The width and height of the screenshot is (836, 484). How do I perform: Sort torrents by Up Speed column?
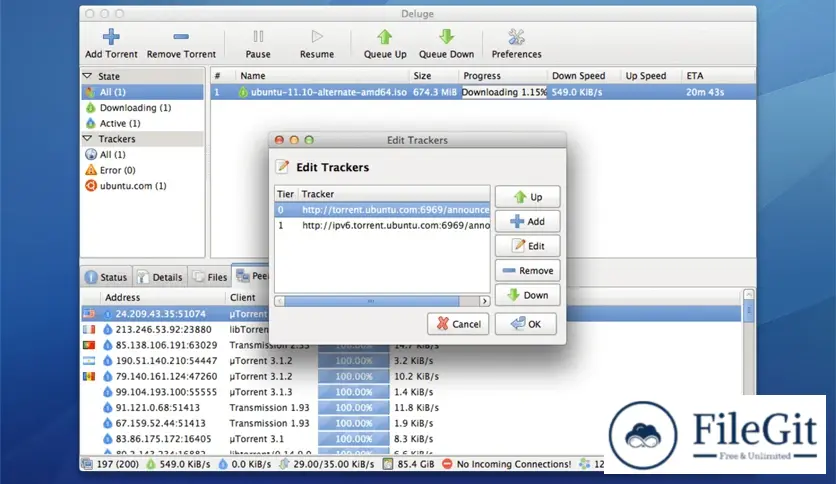(651, 76)
